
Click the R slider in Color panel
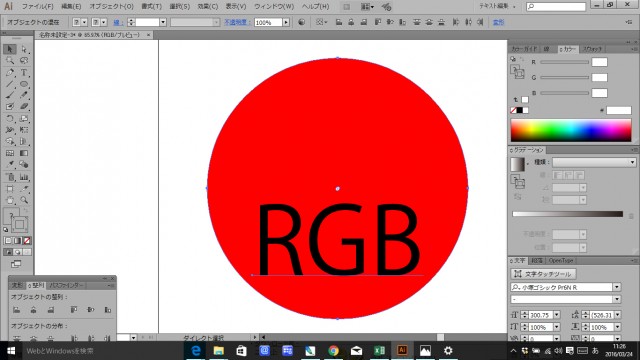[x=564, y=62]
